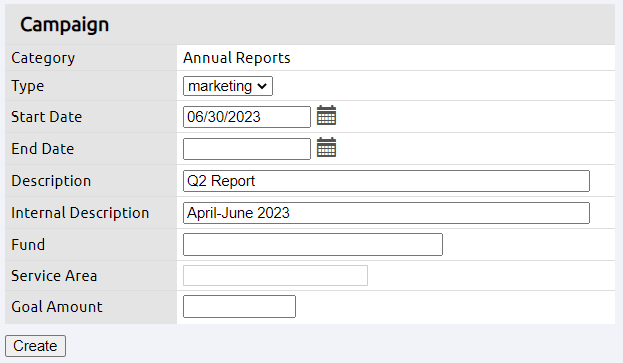Click the Service Area input field

(x=275, y=276)
